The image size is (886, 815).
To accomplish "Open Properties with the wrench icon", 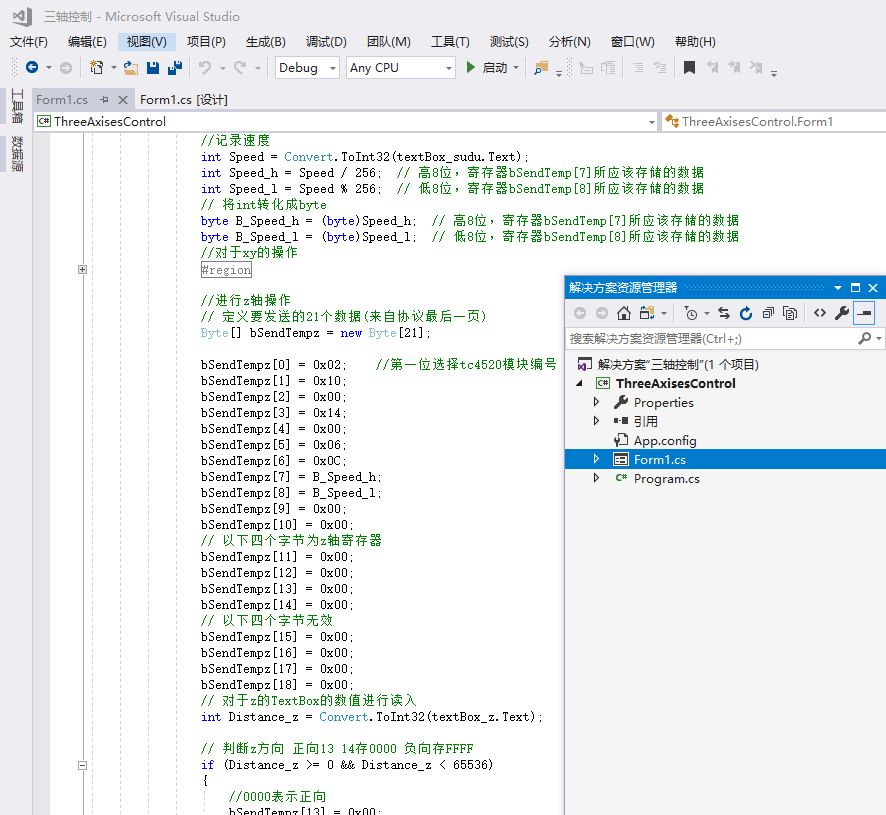I will click(842, 313).
